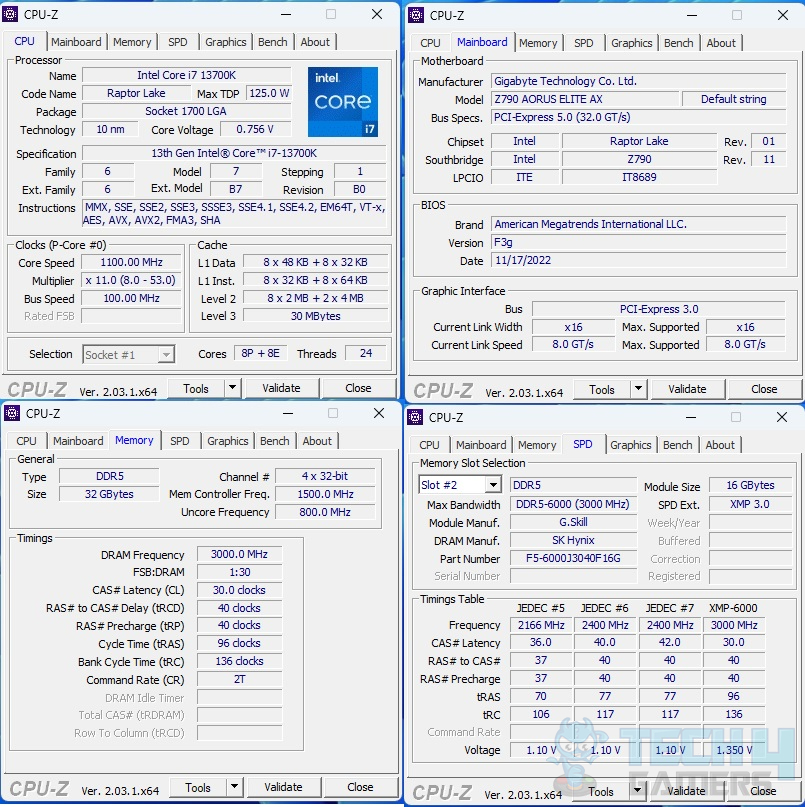Click the Cores value "8P + 8E"
Image resolution: width=805 pixels, height=807 pixels.
(260, 354)
